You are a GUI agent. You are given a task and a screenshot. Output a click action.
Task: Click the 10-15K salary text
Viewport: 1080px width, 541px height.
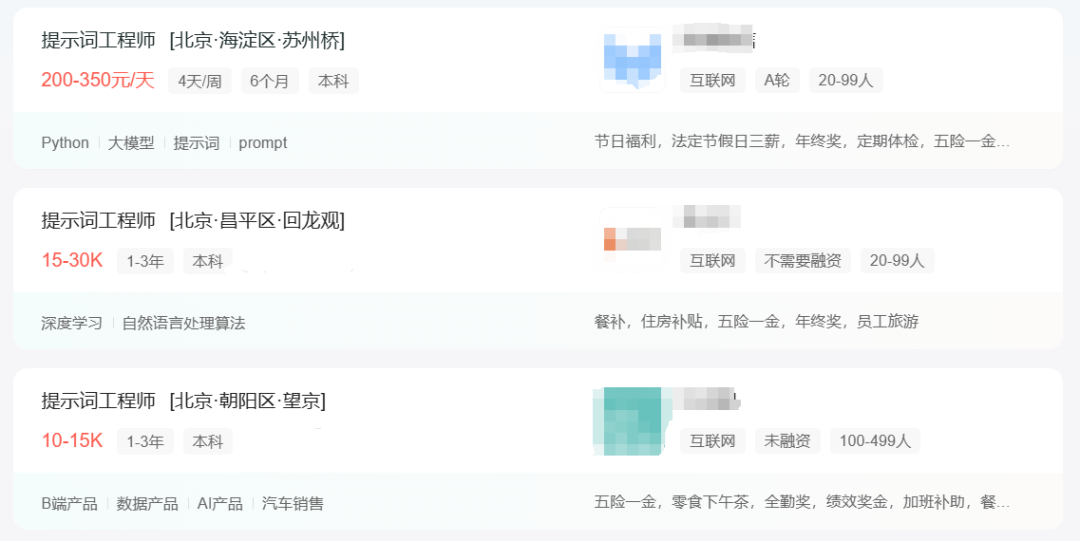[72, 441]
